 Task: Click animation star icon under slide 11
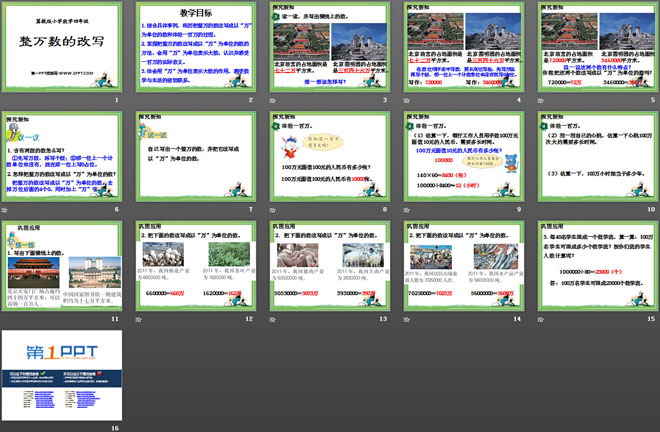[x=6, y=319]
